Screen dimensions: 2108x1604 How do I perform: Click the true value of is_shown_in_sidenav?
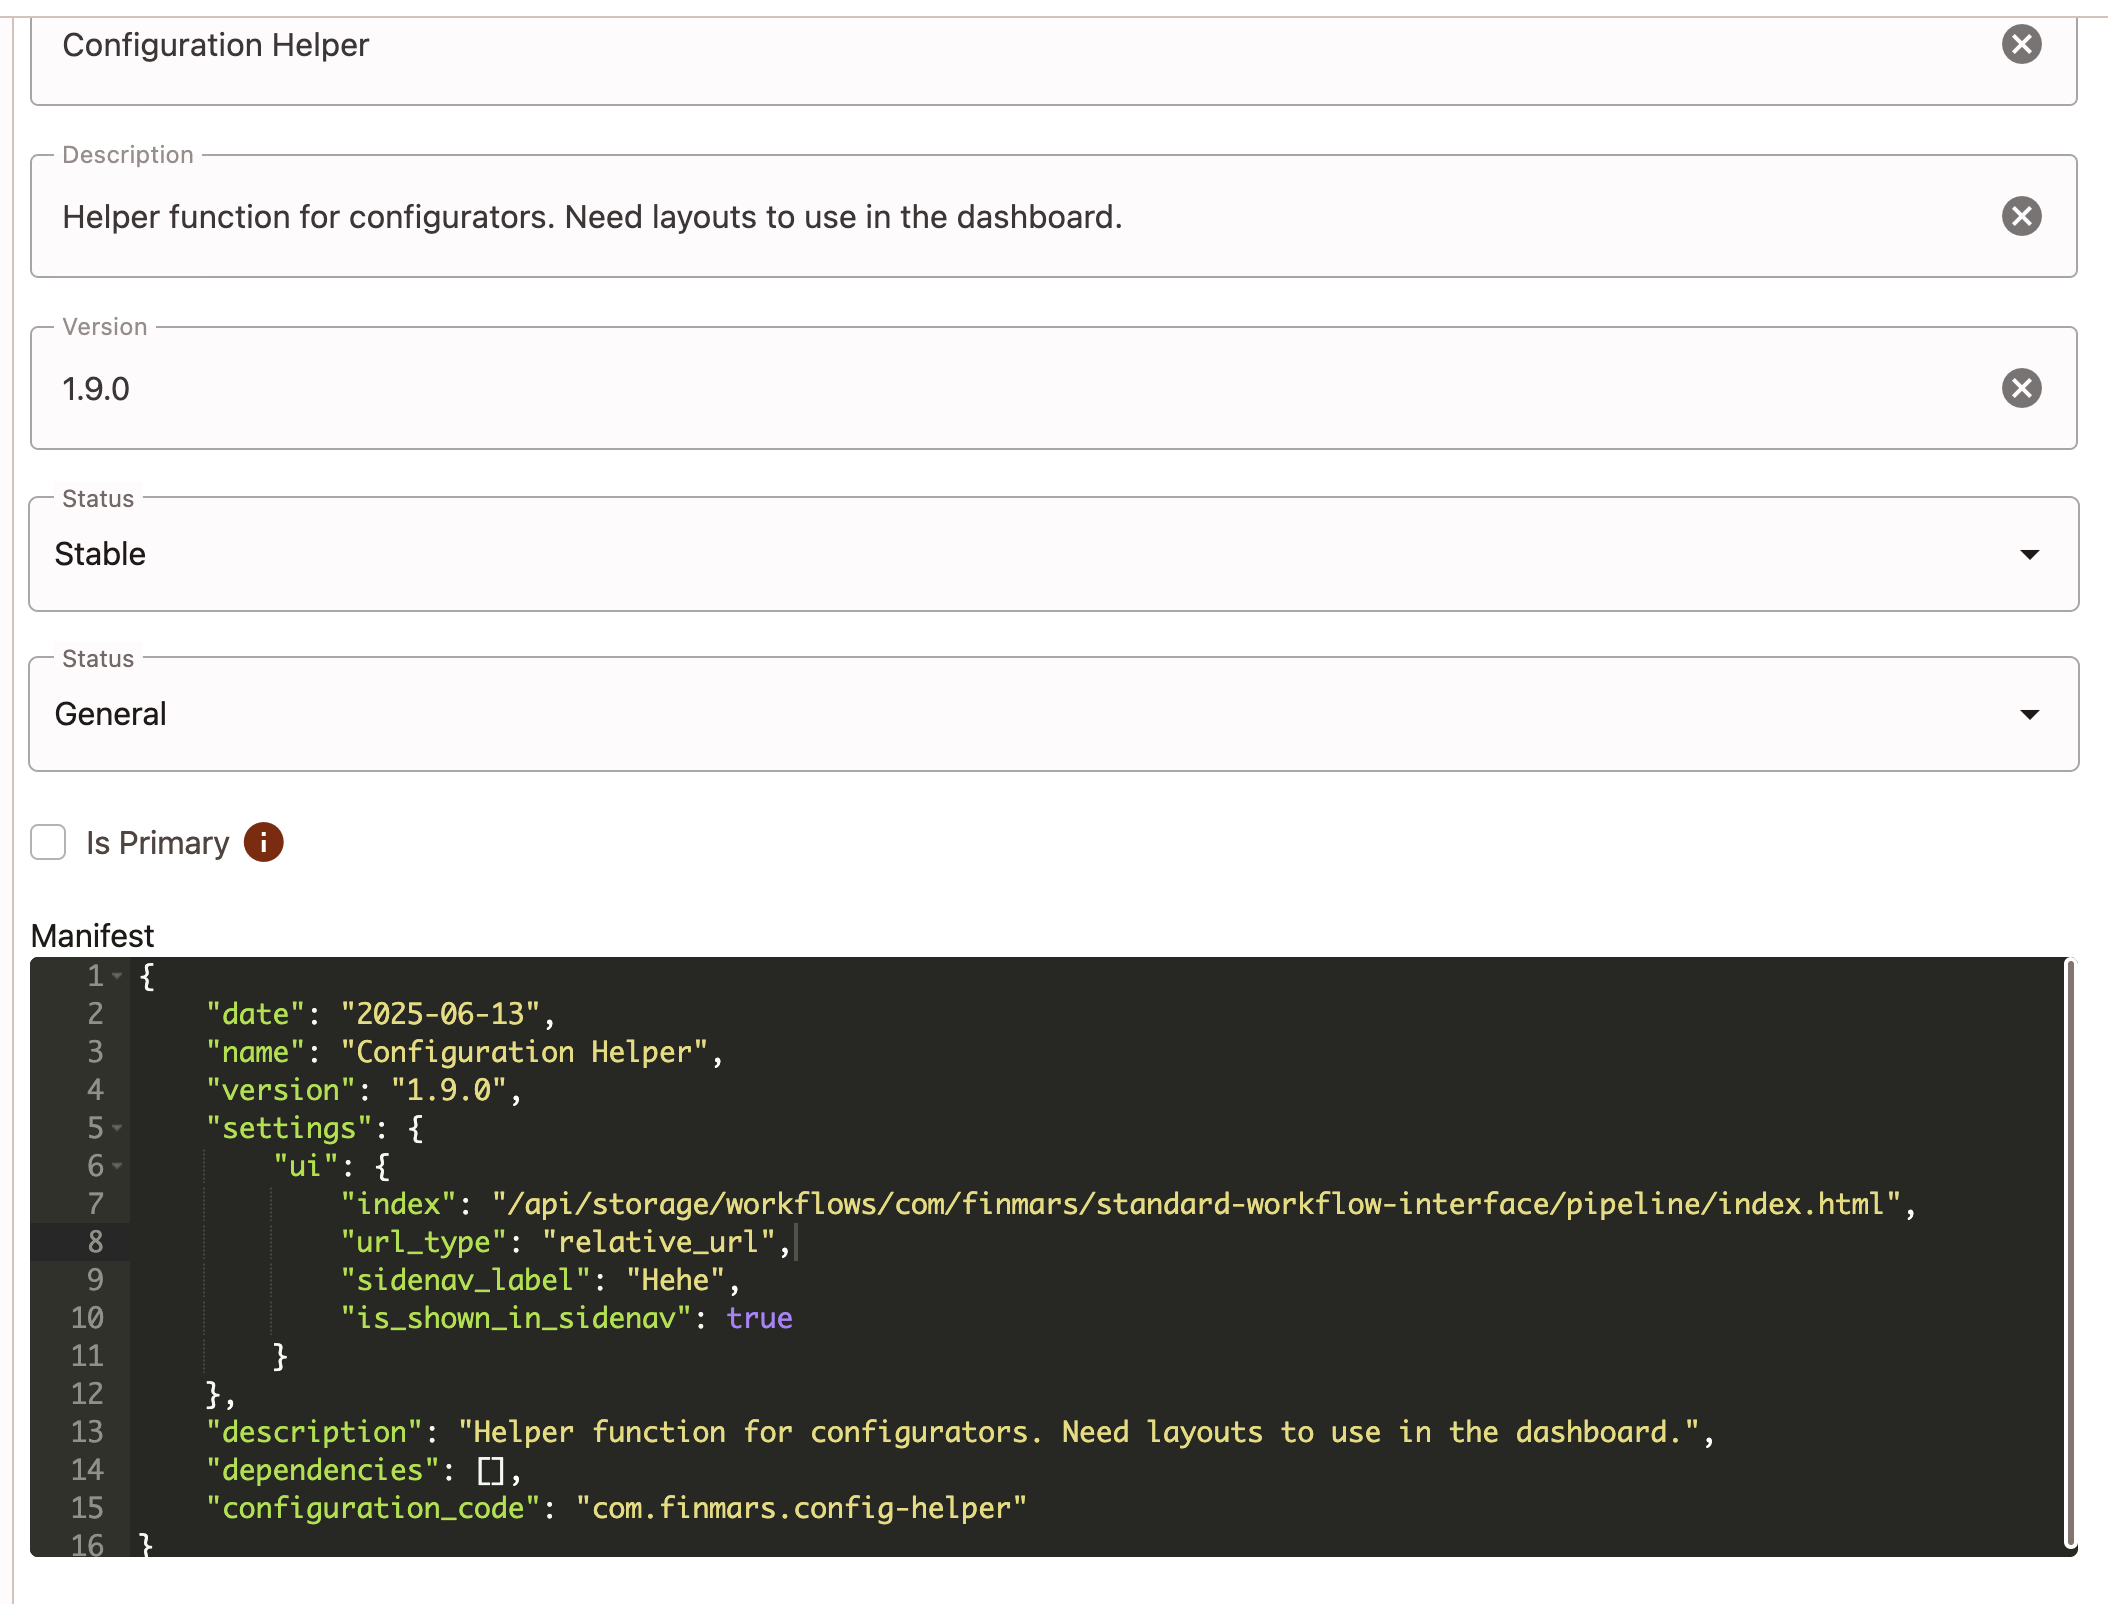(x=759, y=1318)
